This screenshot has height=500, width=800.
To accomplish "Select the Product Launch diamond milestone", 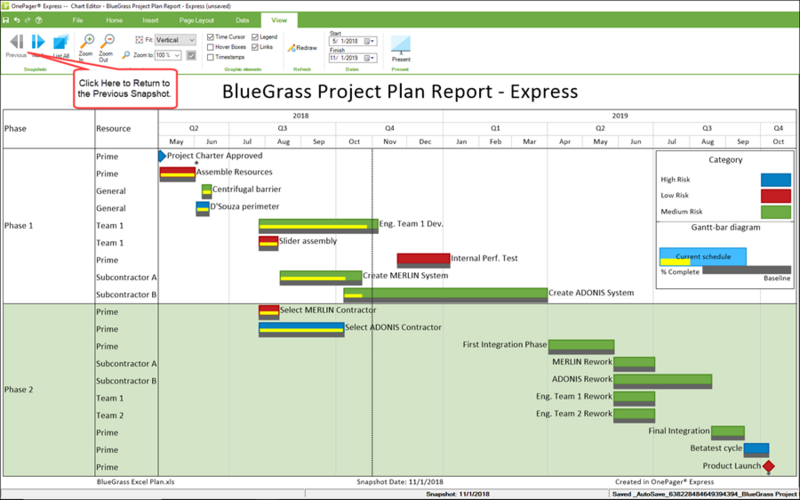I will pos(768,466).
